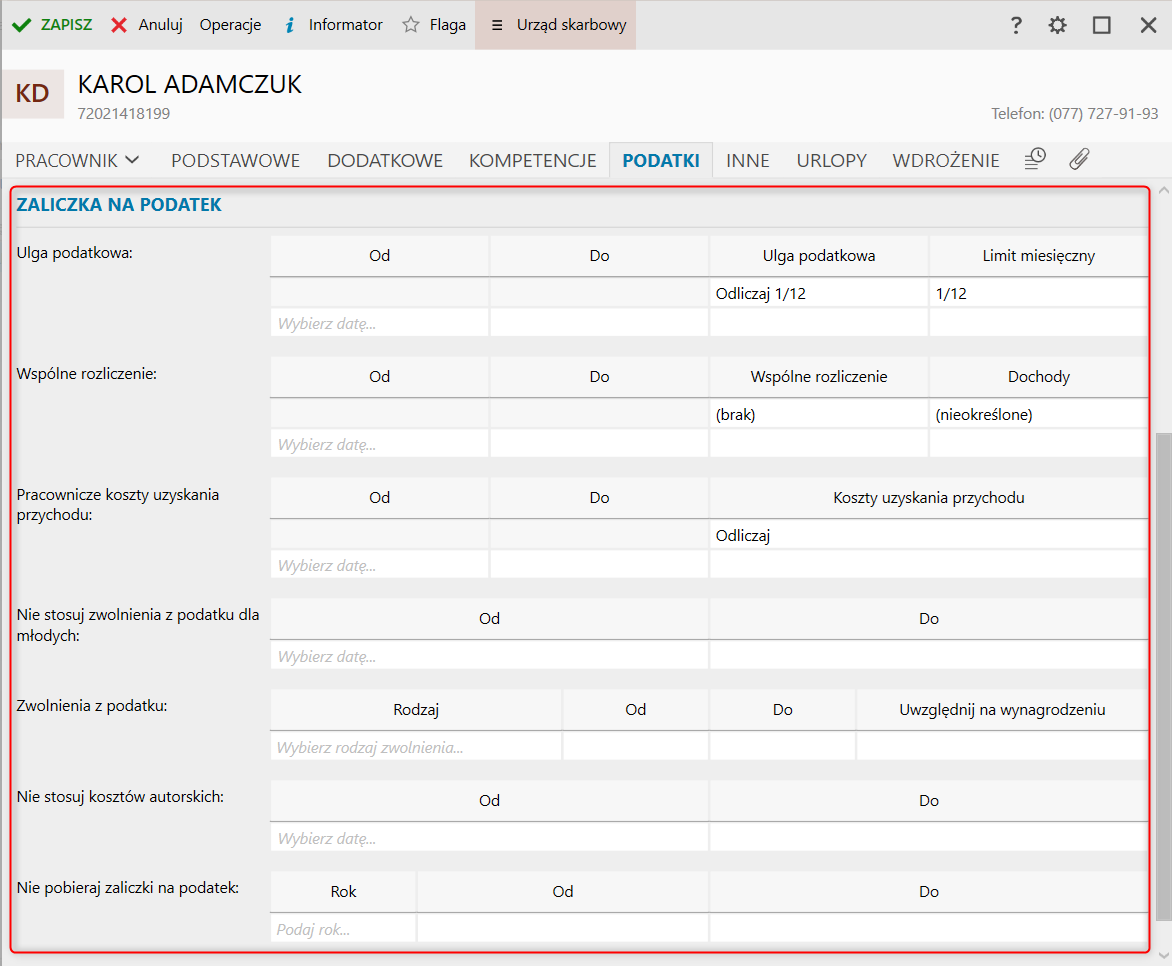Select exemption type in Zwolnienia z podatku

coord(416,746)
